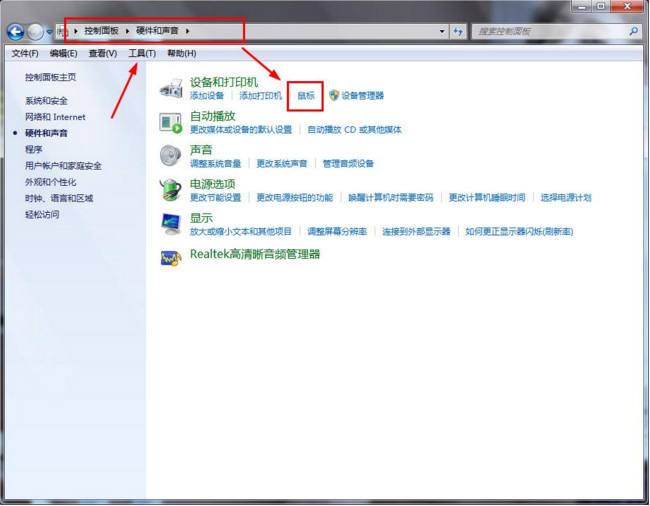Open 网络和 Internet in sidebar
This screenshot has width=650, height=506.
(x=55, y=117)
